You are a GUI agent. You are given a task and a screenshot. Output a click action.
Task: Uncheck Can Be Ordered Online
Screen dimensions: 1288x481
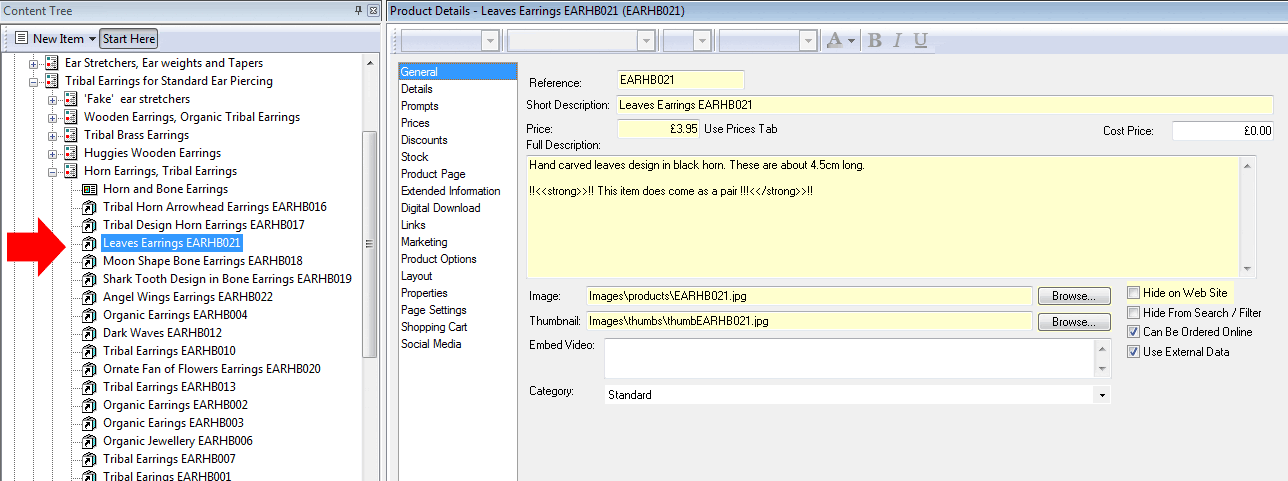(1133, 332)
